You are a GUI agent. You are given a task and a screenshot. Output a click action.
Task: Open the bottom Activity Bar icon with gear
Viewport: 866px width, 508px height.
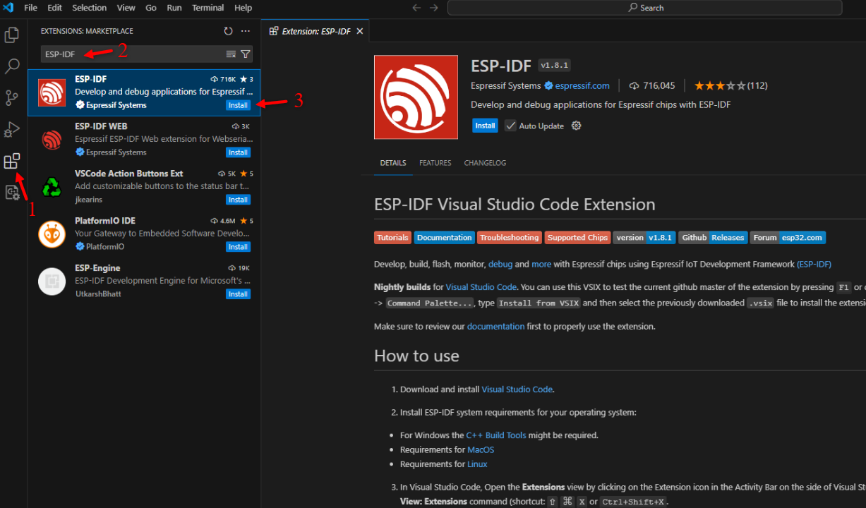(12, 192)
